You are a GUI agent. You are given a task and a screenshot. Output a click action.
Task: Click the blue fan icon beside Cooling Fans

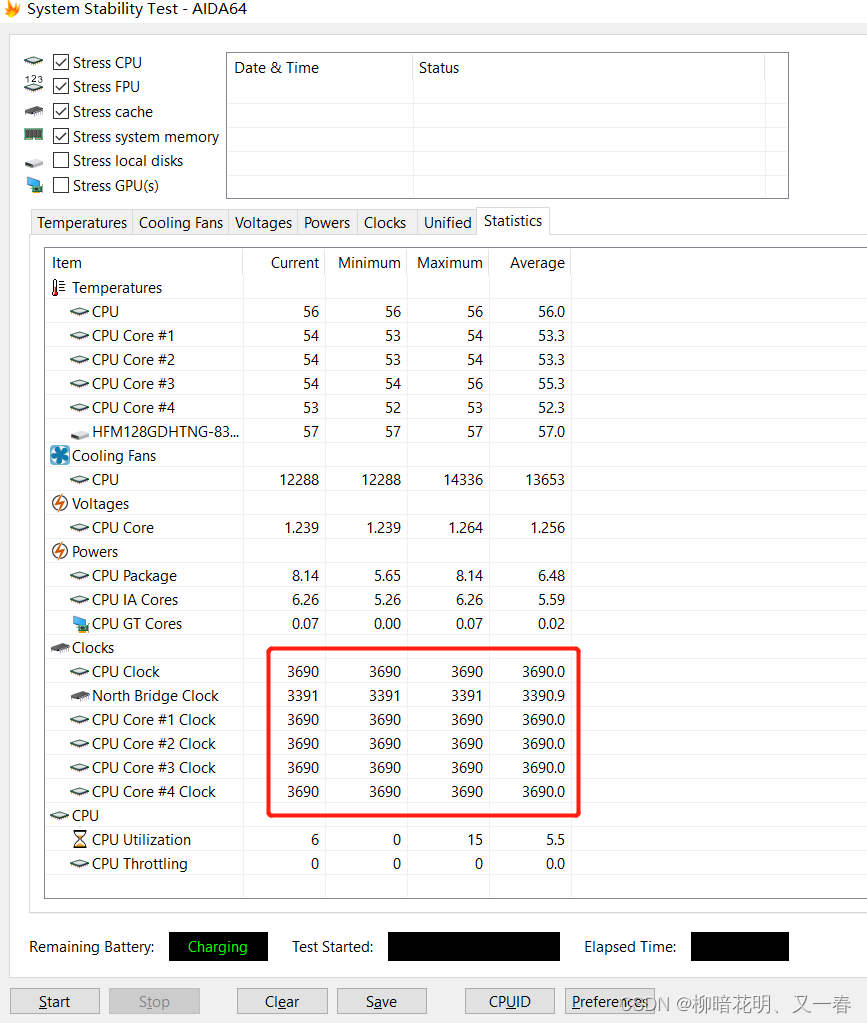point(59,455)
